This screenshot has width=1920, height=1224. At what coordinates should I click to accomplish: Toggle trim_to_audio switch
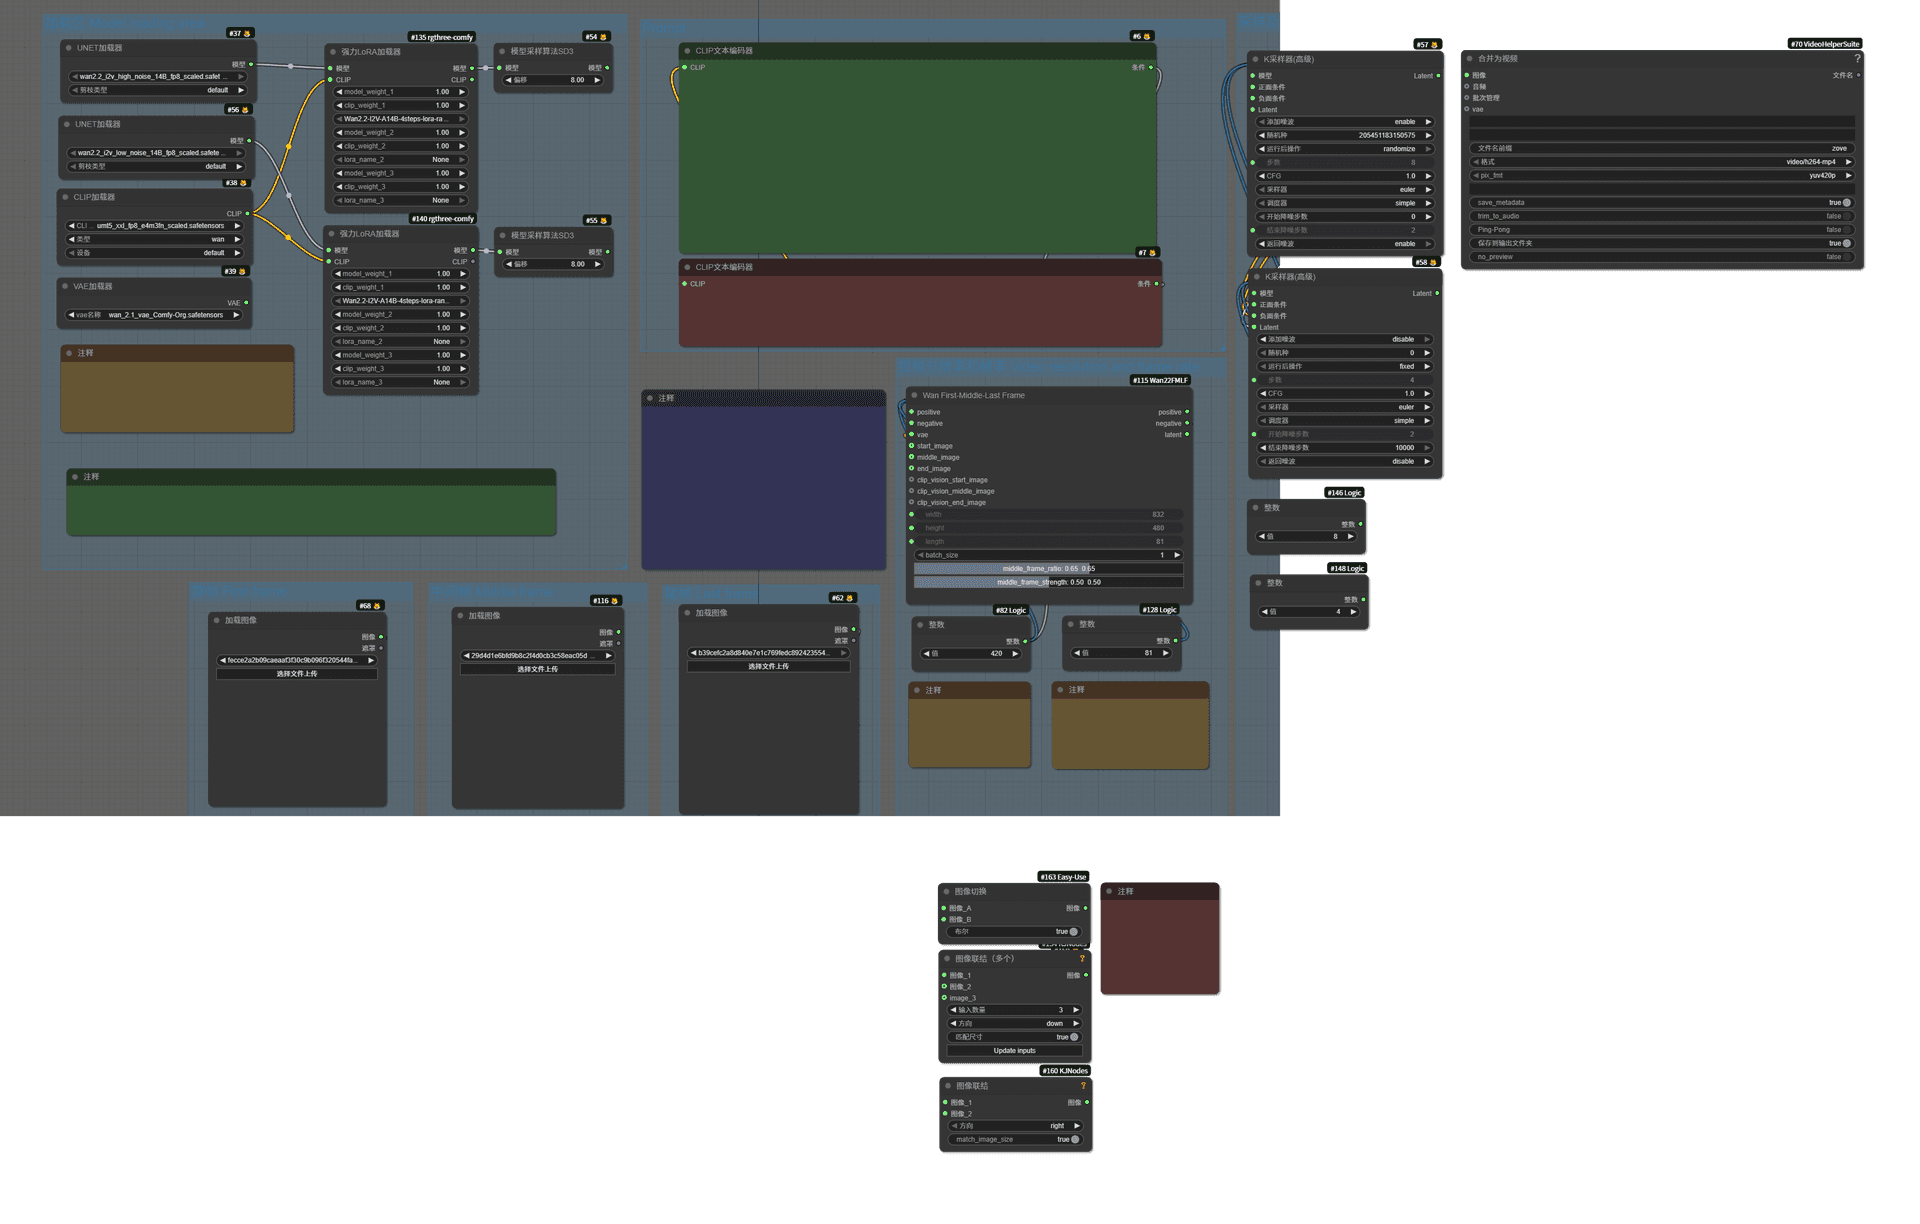1846,216
